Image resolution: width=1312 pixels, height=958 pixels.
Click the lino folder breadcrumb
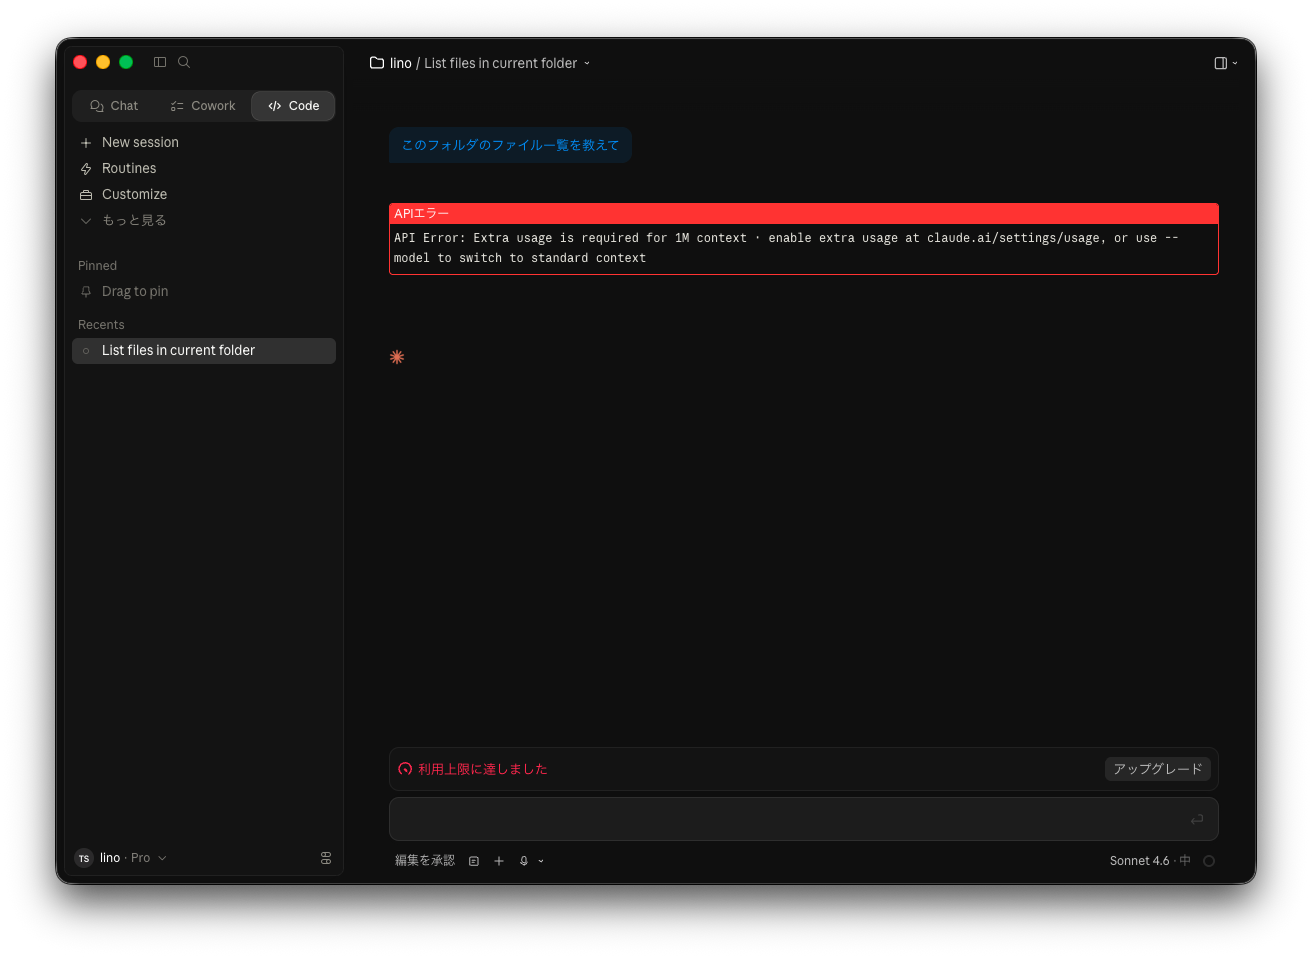click(x=401, y=63)
